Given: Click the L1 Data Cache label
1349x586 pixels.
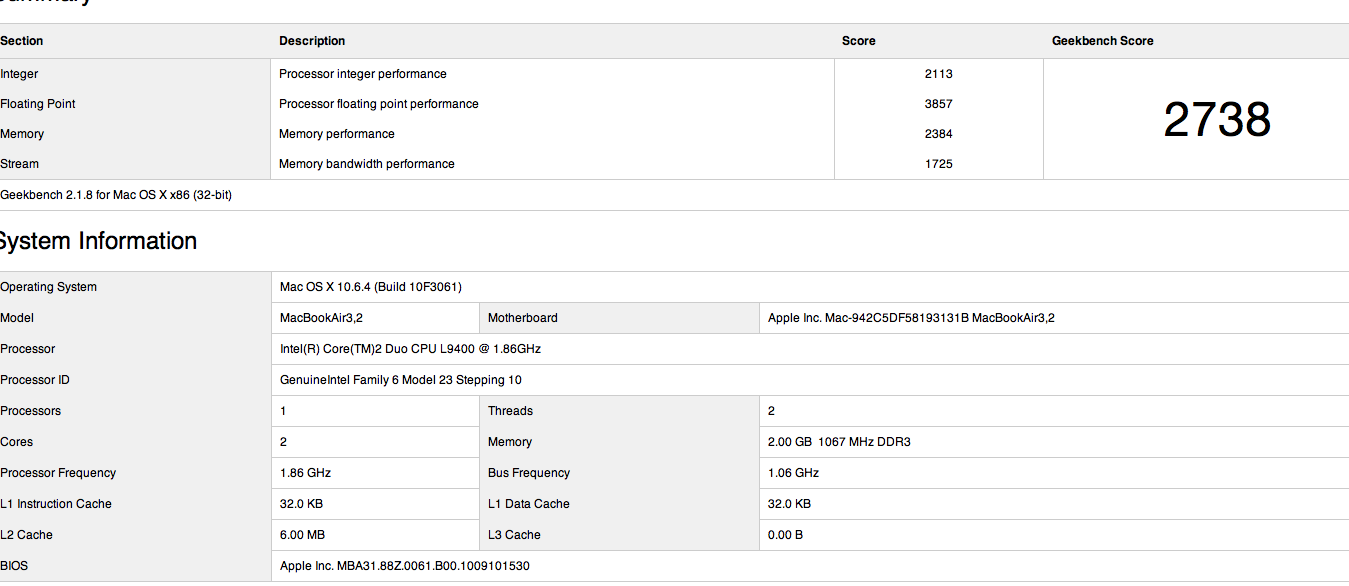Looking at the screenshot, I should pyautogui.click(x=529, y=504).
